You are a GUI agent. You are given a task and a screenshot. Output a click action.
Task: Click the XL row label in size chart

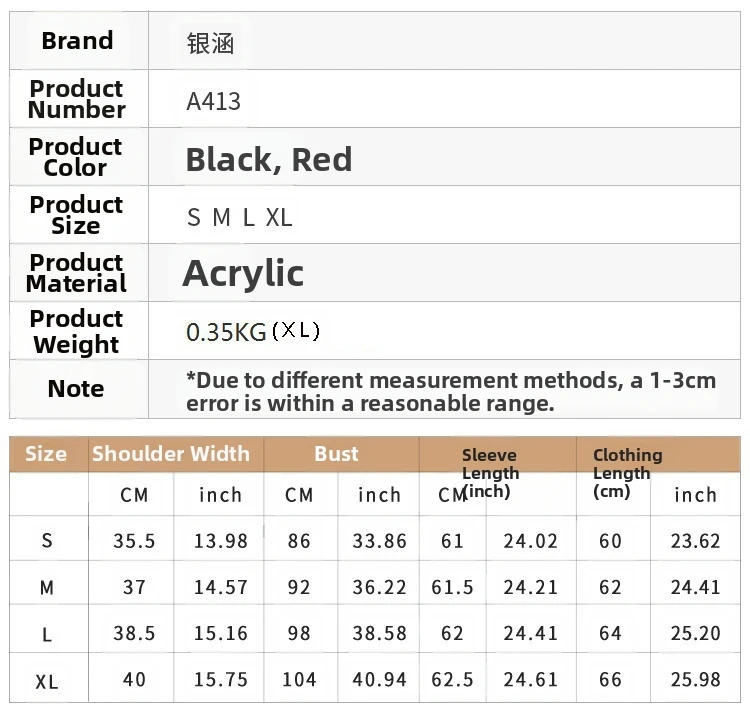[x=47, y=682]
